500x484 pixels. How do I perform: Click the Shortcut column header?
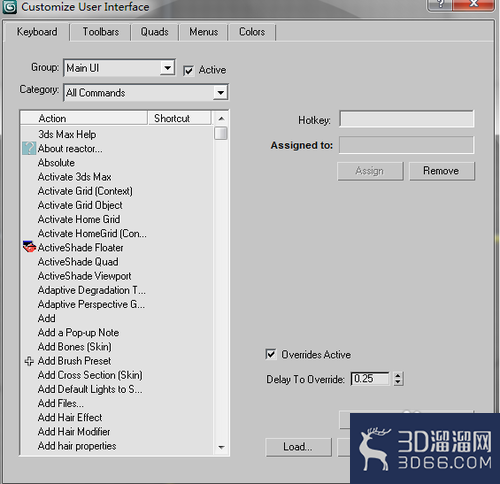tap(179, 118)
